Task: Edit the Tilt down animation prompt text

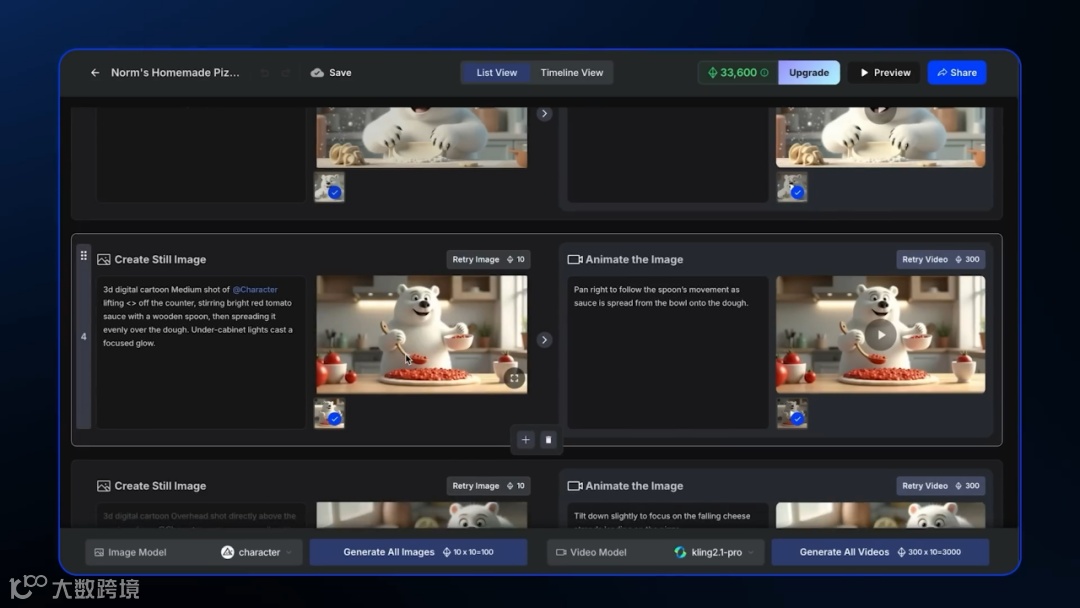Action: pos(667,516)
